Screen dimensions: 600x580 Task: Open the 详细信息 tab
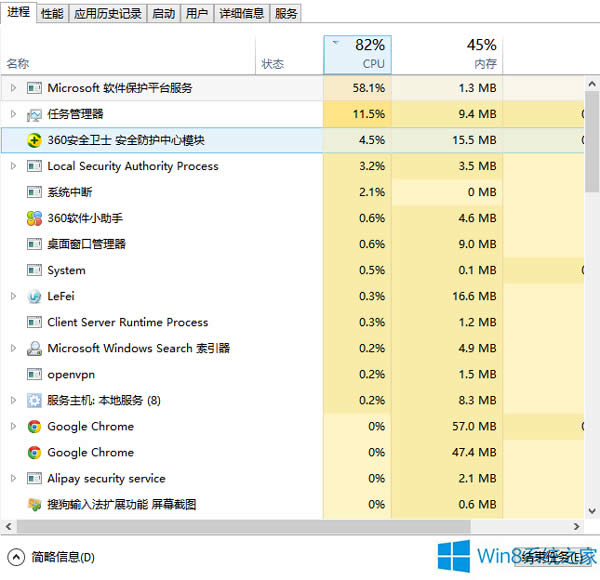click(x=241, y=14)
